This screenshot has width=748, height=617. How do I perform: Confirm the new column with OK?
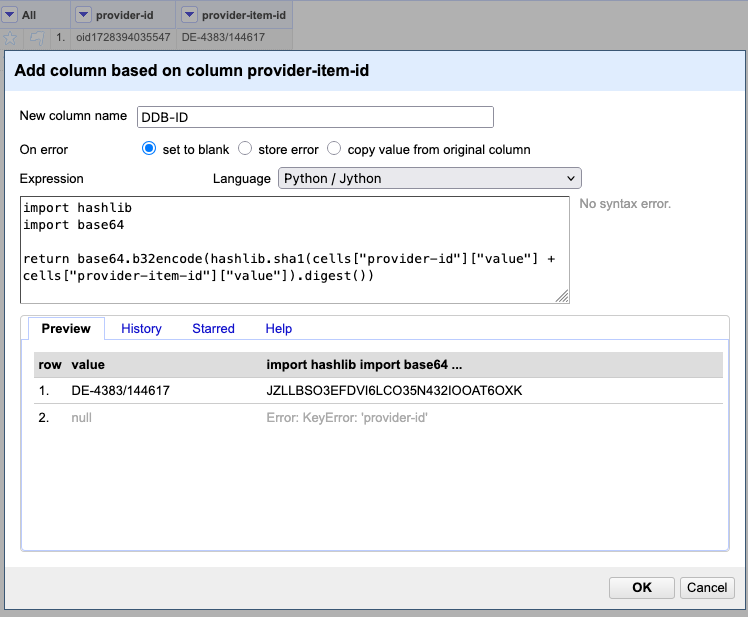coord(642,588)
